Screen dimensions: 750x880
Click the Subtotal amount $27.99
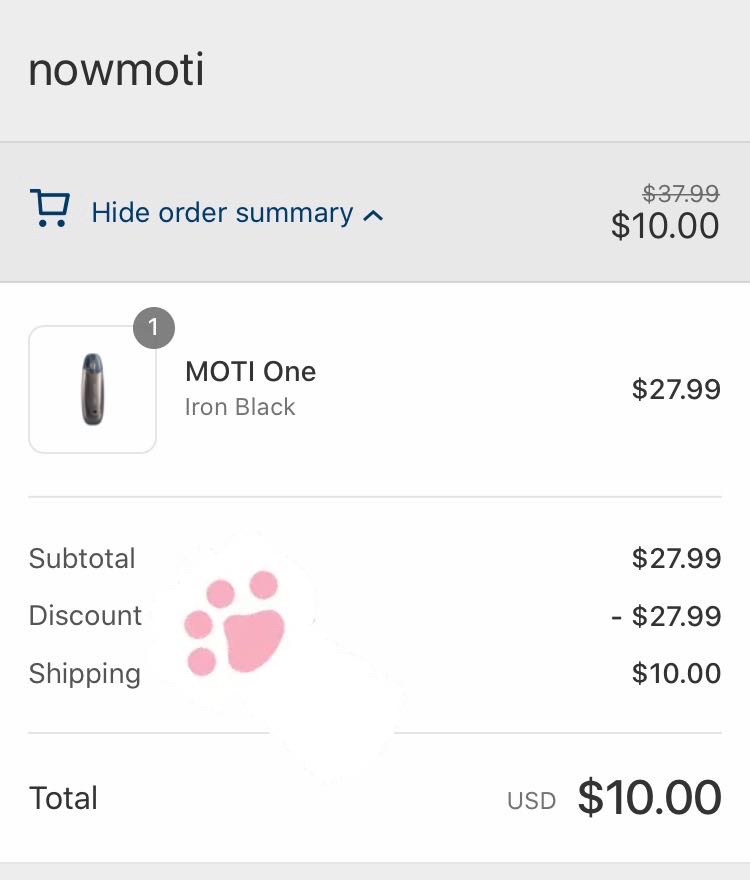[676, 558]
